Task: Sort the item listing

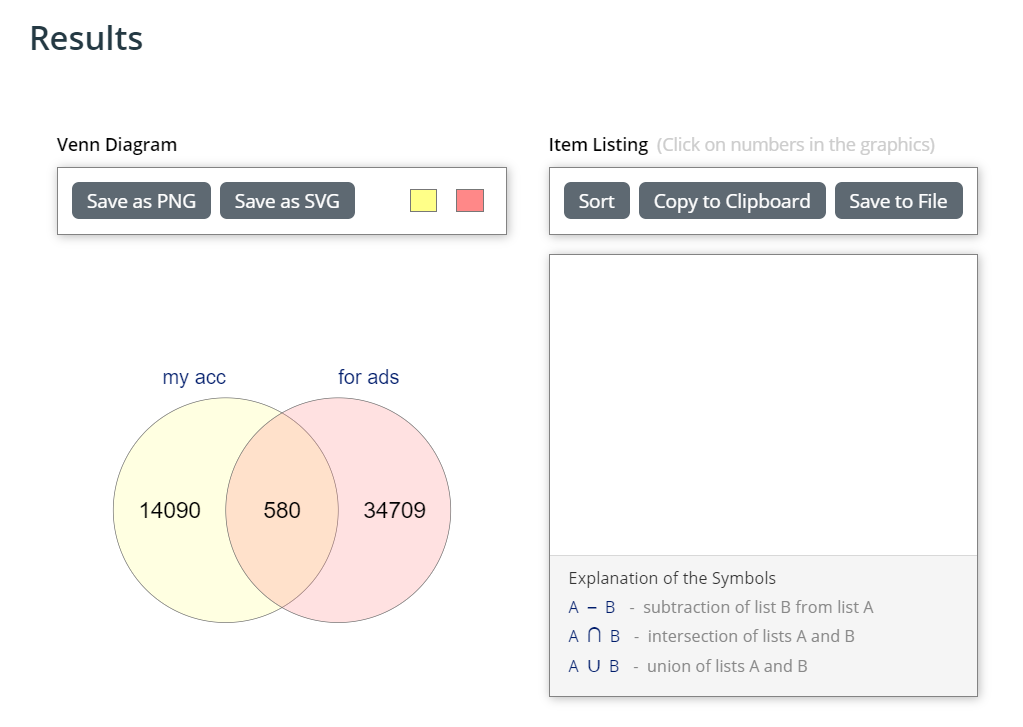Action: click(596, 201)
